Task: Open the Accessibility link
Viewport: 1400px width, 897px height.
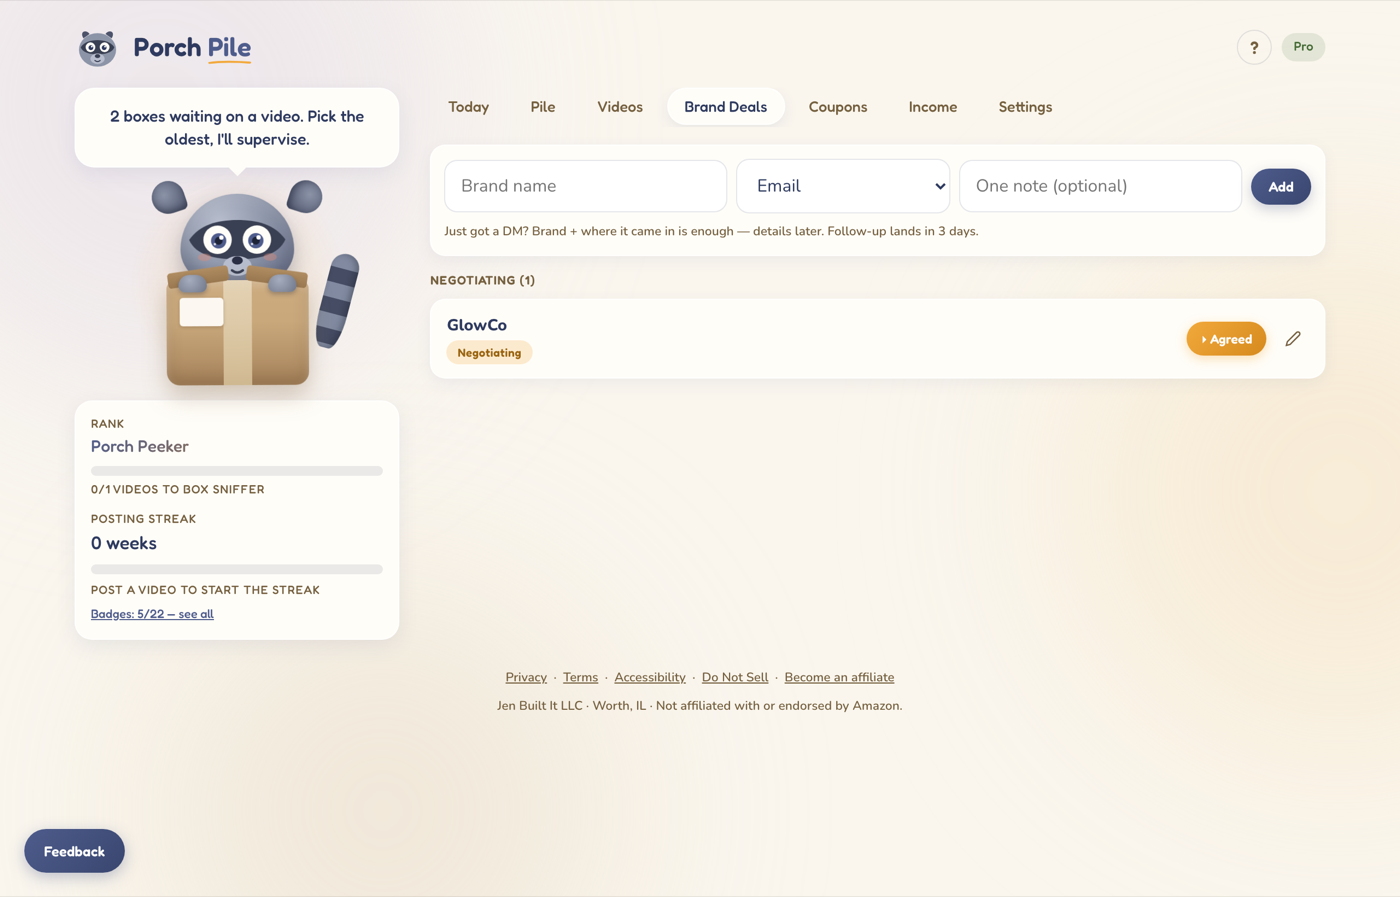Action: pos(650,677)
